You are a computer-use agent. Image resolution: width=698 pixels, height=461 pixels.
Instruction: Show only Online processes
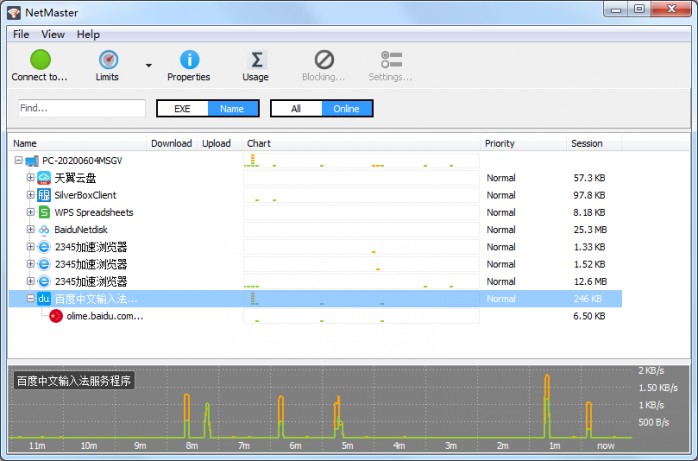click(x=347, y=109)
